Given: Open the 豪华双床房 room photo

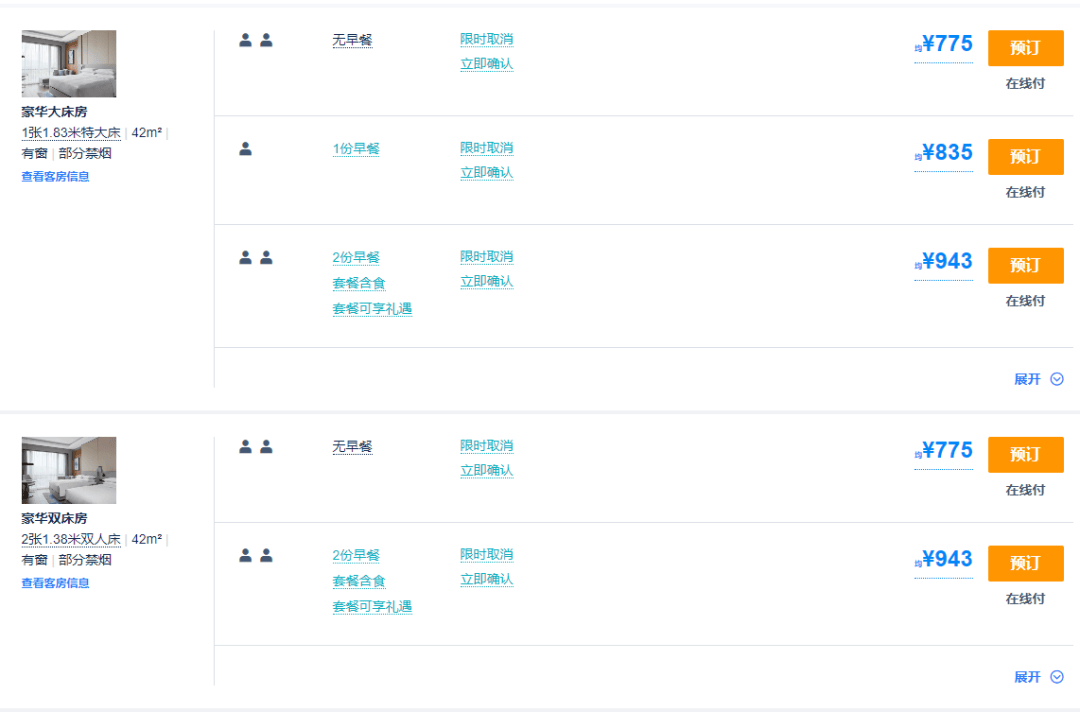Looking at the screenshot, I should (69, 470).
